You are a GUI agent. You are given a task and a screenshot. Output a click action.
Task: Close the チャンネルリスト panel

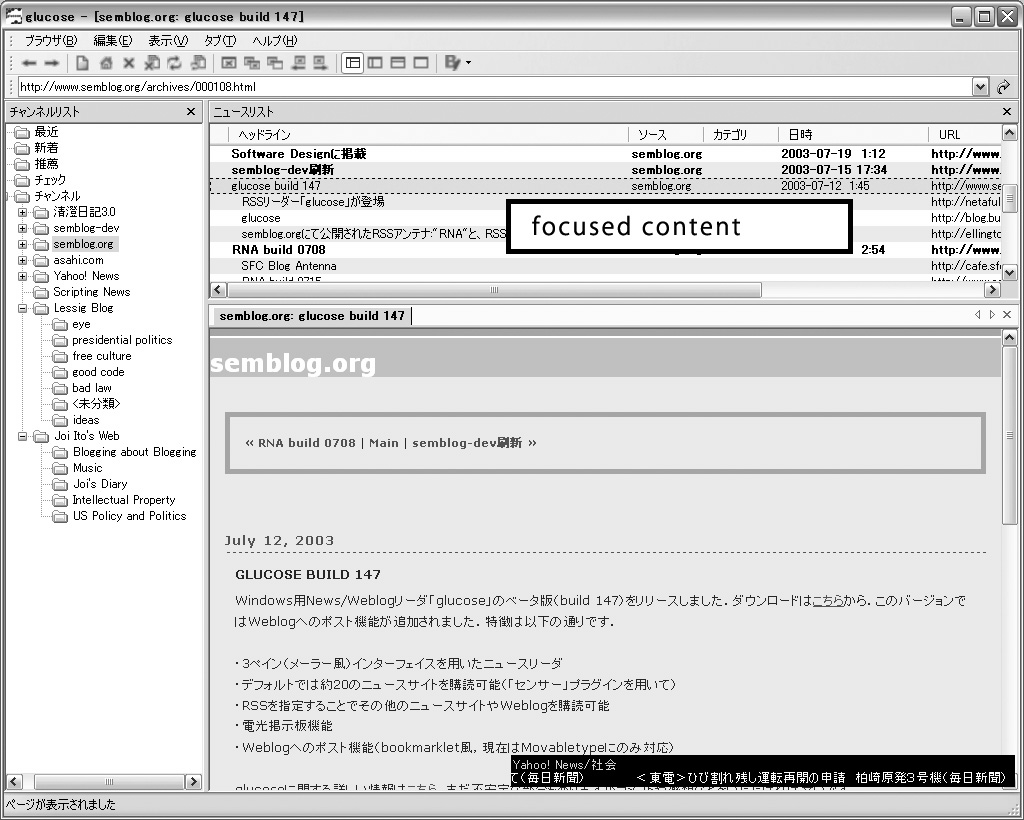[190, 112]
